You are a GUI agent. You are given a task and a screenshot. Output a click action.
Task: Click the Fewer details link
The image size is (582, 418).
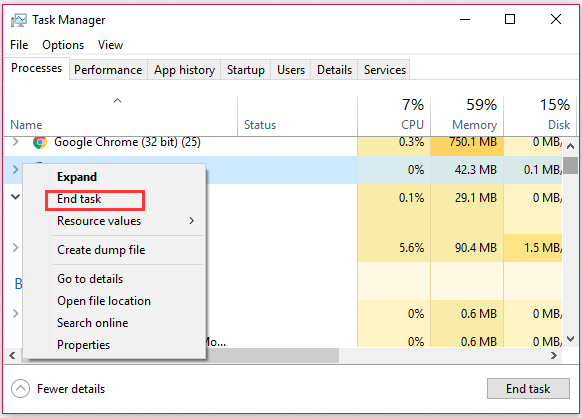click(71, 389)
